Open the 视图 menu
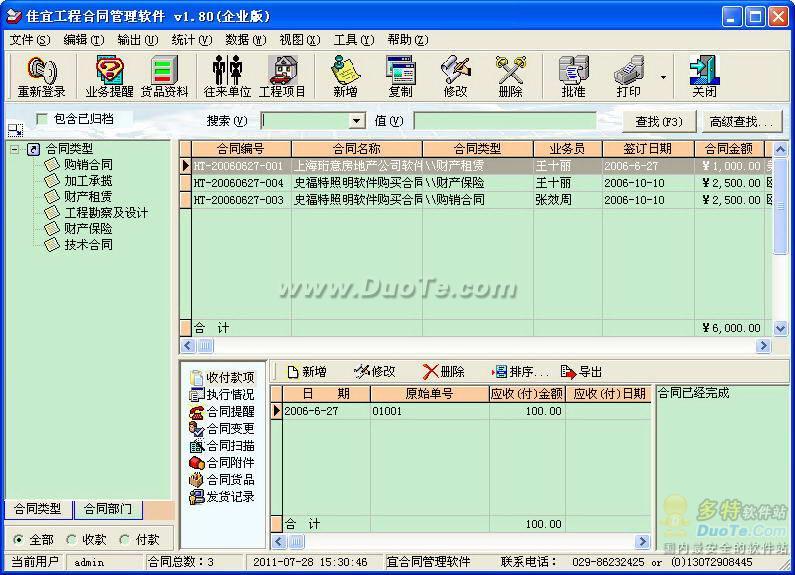The width and height of the screenshot is (795, 575). pos(300,40)
